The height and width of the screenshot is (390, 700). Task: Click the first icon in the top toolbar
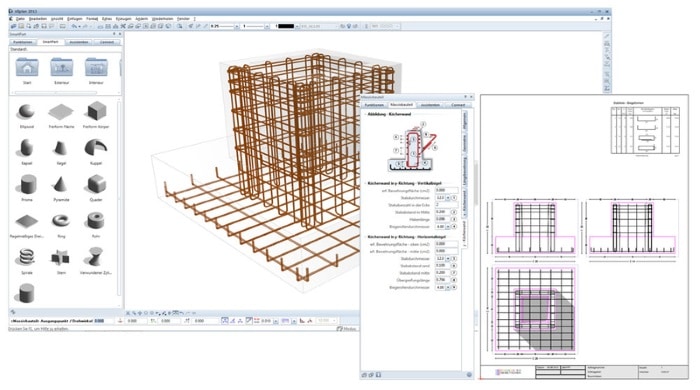tap(13, 26)
